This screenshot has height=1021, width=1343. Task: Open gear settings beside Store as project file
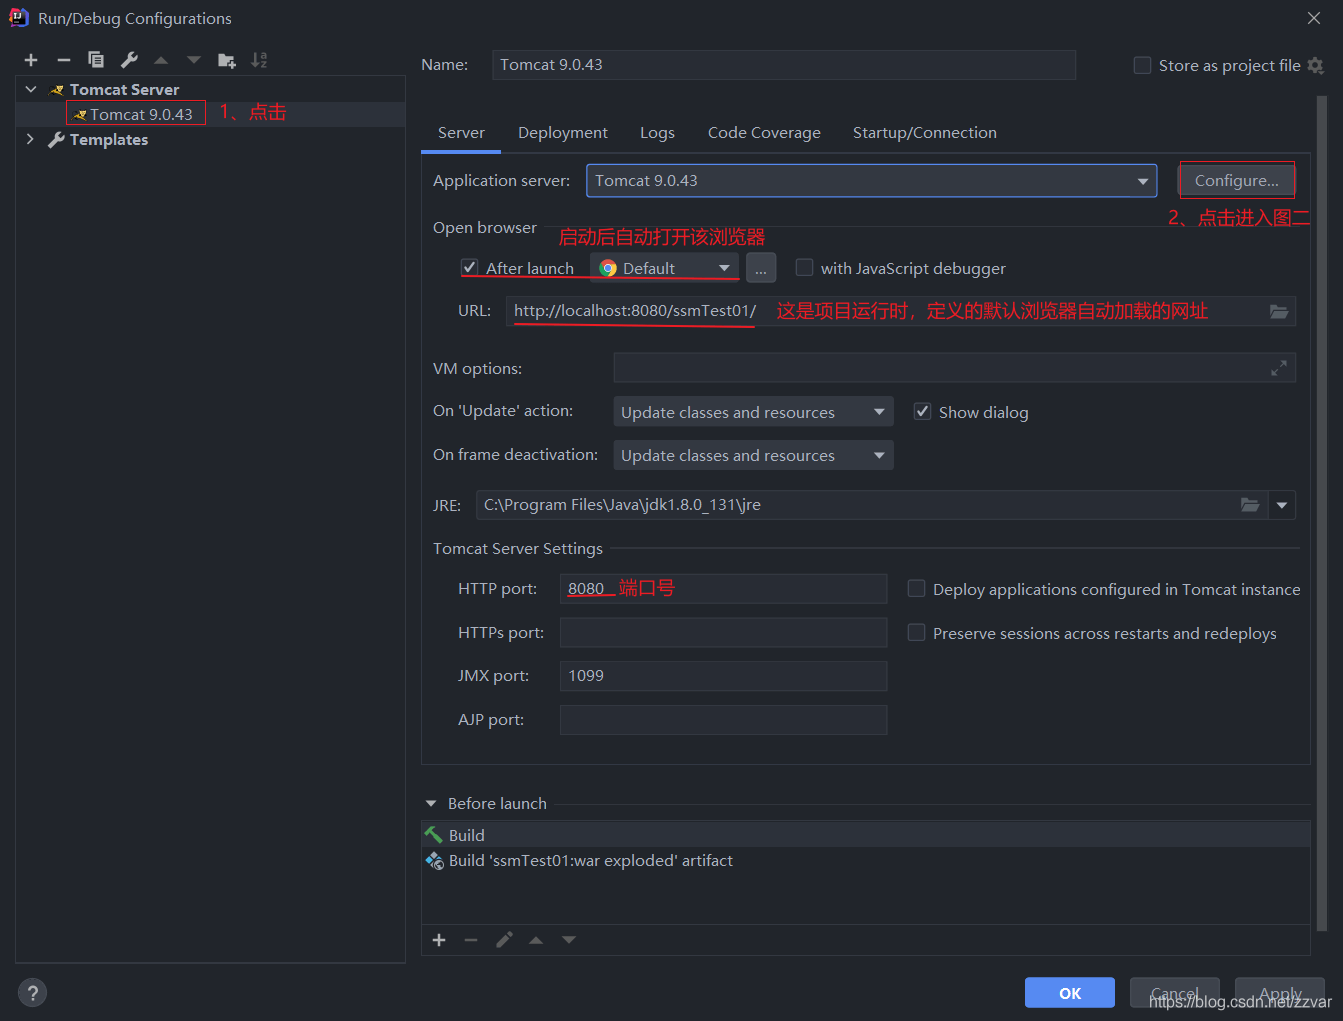point(1316,65)
